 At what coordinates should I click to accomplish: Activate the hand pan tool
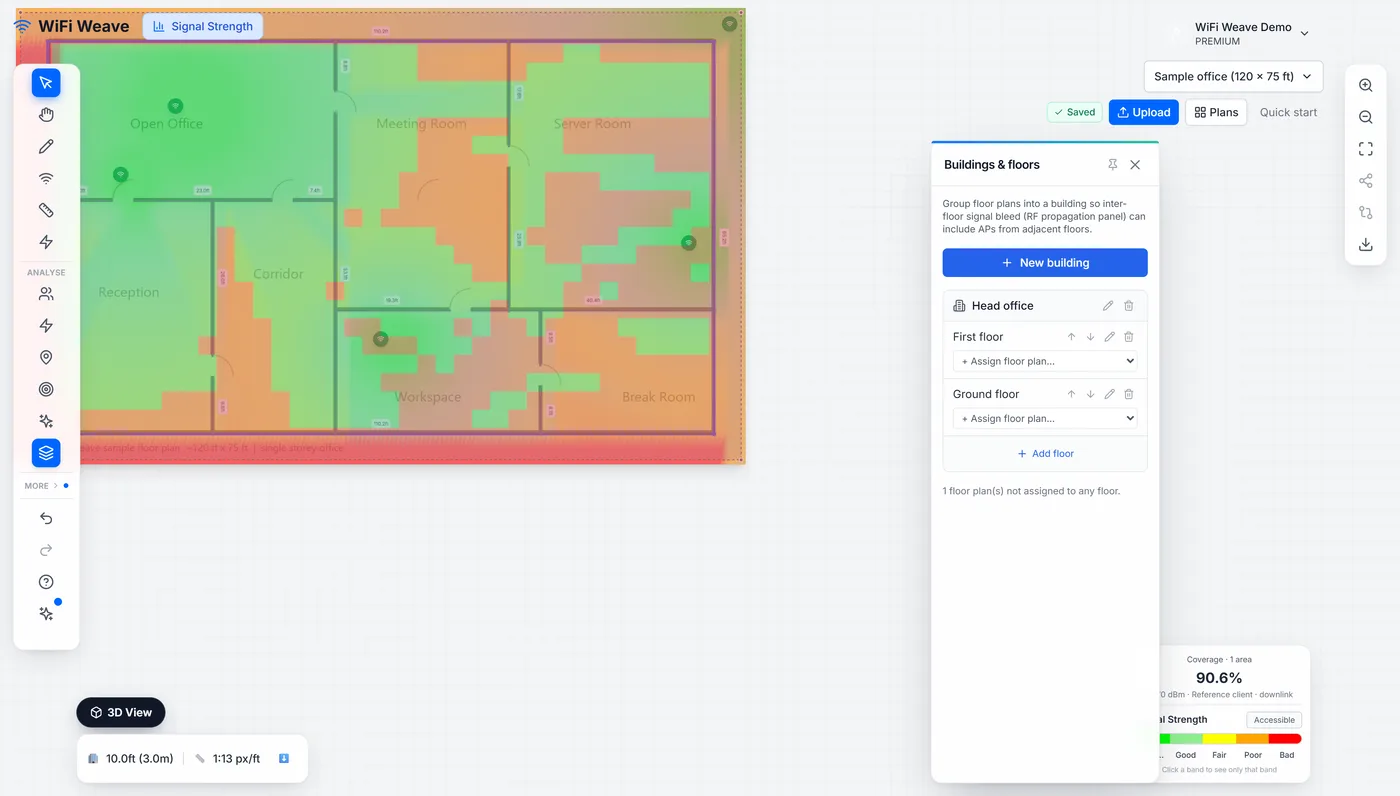click(x=46, y=115)
